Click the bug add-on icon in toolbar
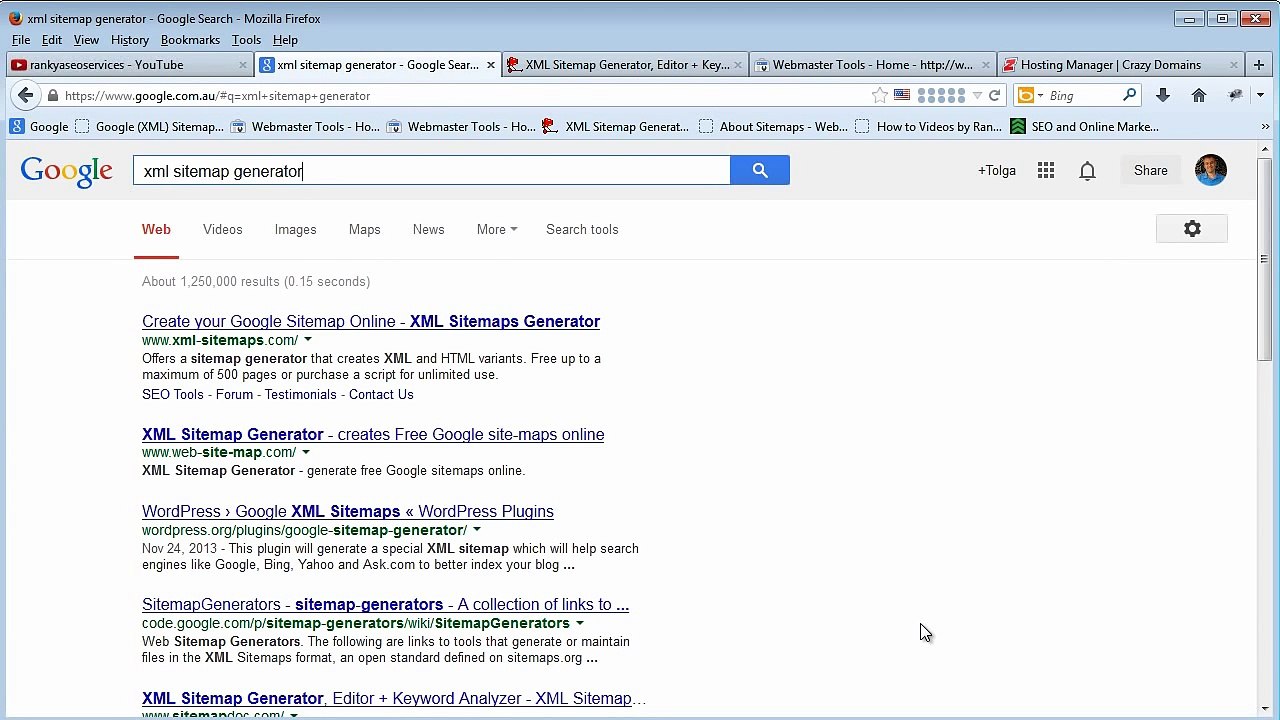This screenshot has width=1280, height=720. pos(1236,95)
